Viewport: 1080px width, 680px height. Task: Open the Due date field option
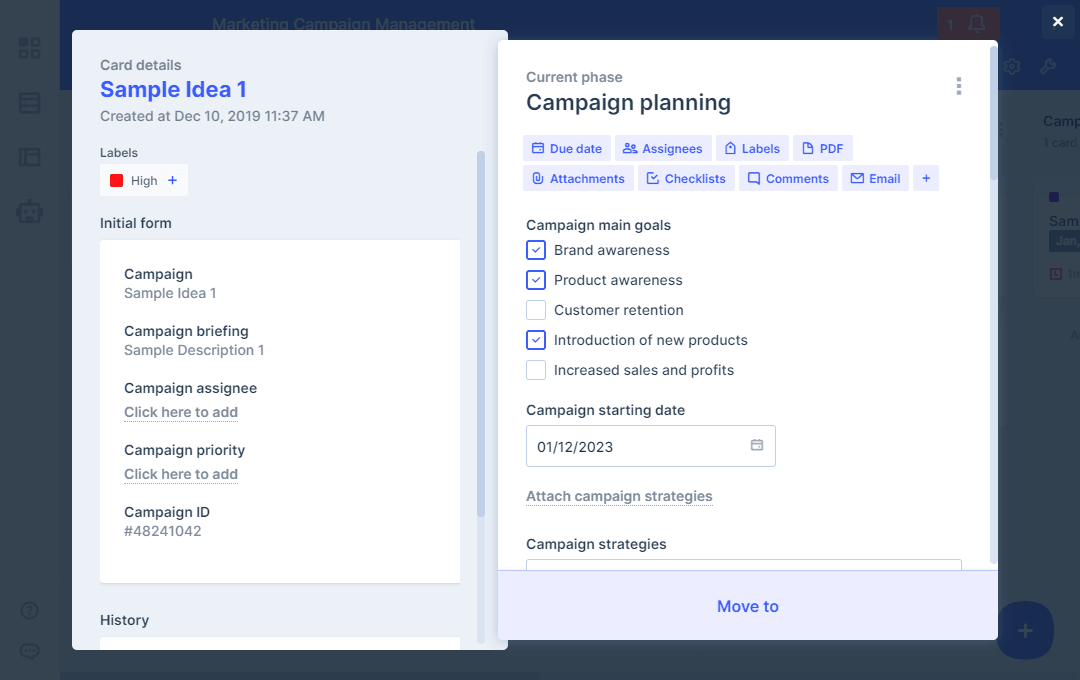(x=566, y=148)
